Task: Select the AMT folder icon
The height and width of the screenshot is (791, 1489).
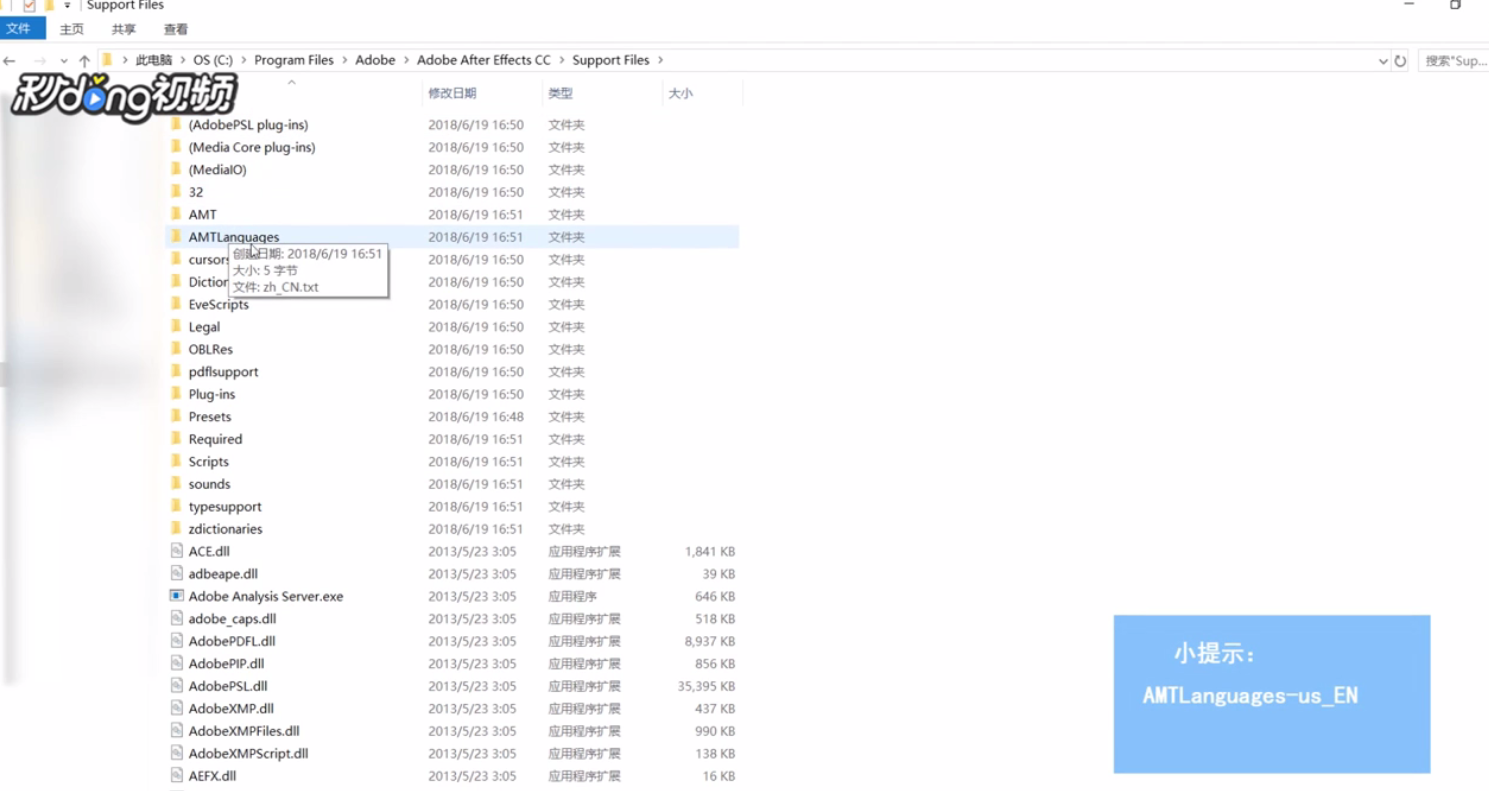Action: [176, 215]
